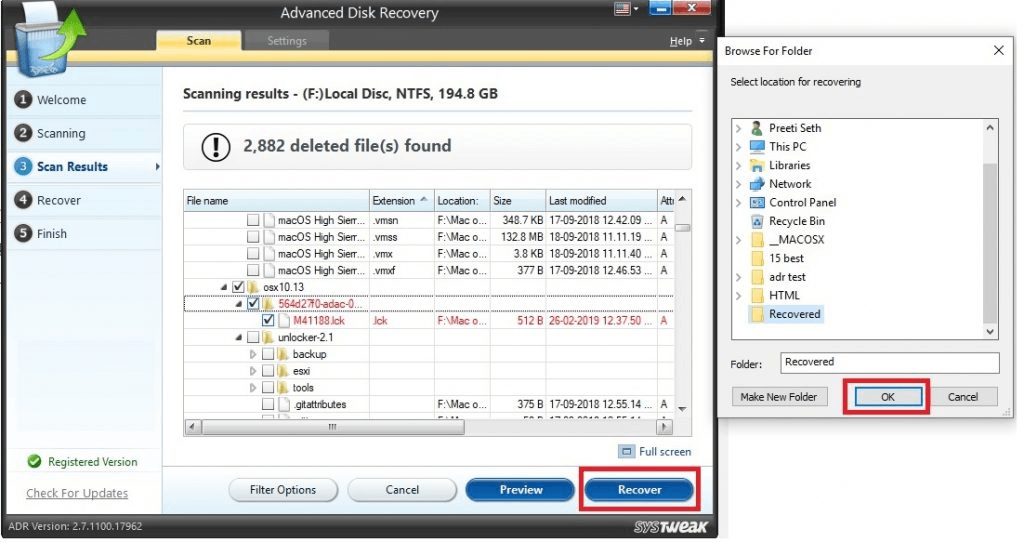
Task: Select the This PC icon
Action: 757,146
